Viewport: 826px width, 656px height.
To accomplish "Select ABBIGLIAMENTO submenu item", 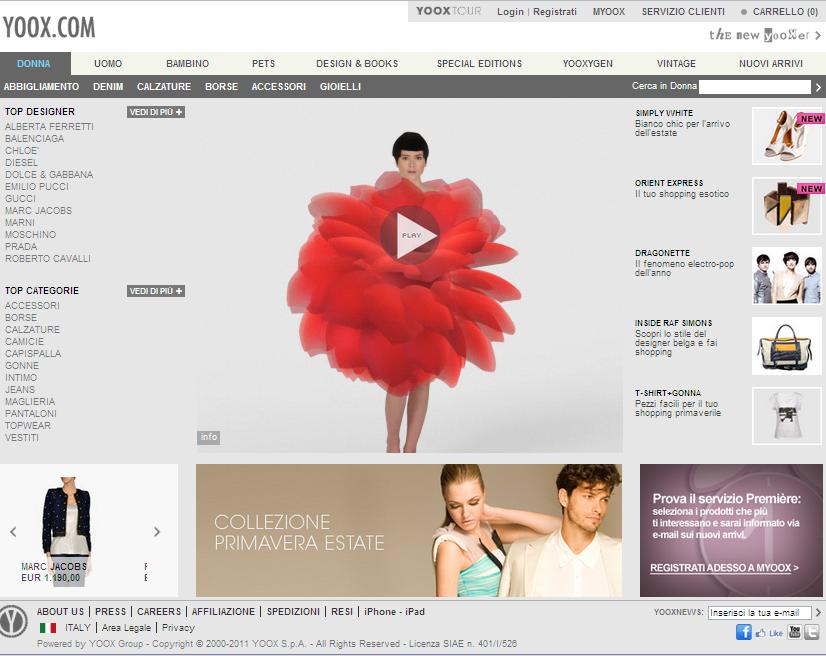I will 42,86.
